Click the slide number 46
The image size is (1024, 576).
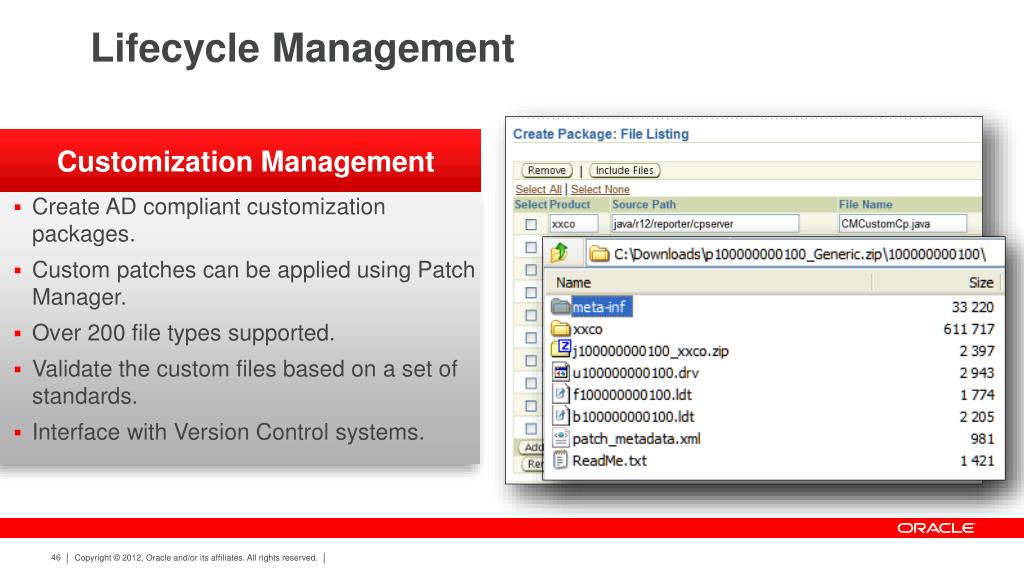(56, 558)
